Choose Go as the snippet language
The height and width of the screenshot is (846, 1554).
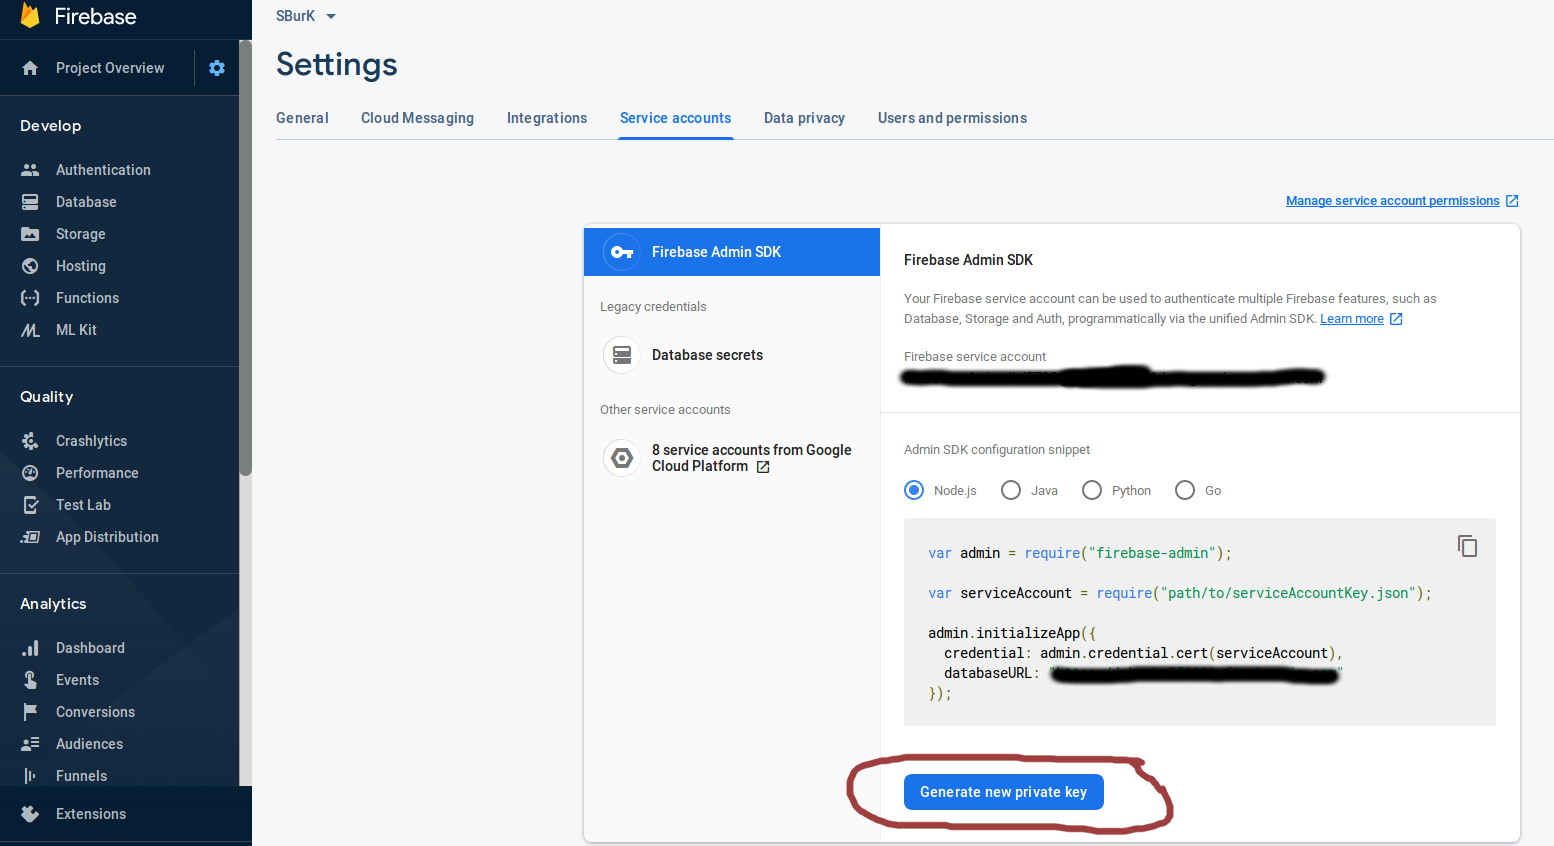click(1185, 490)
